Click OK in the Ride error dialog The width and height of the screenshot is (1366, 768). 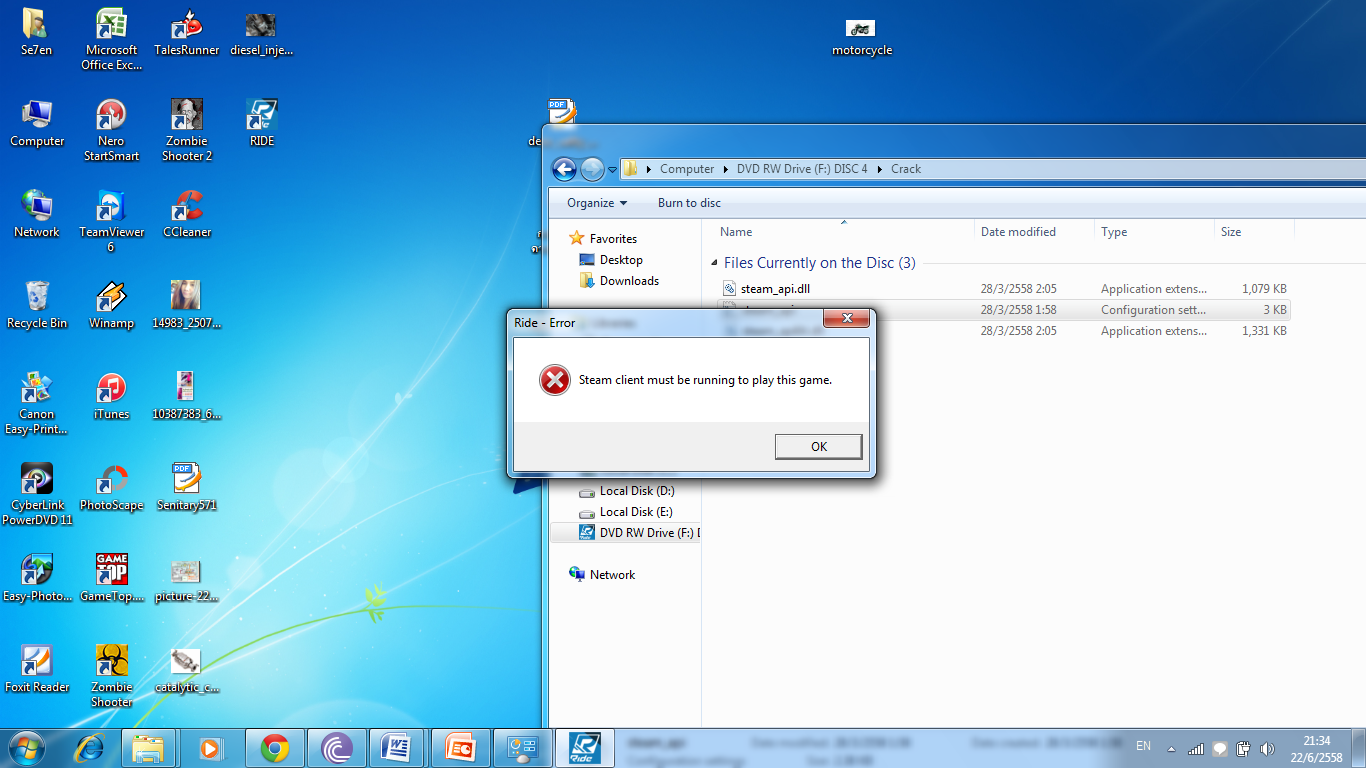point(818,446)
